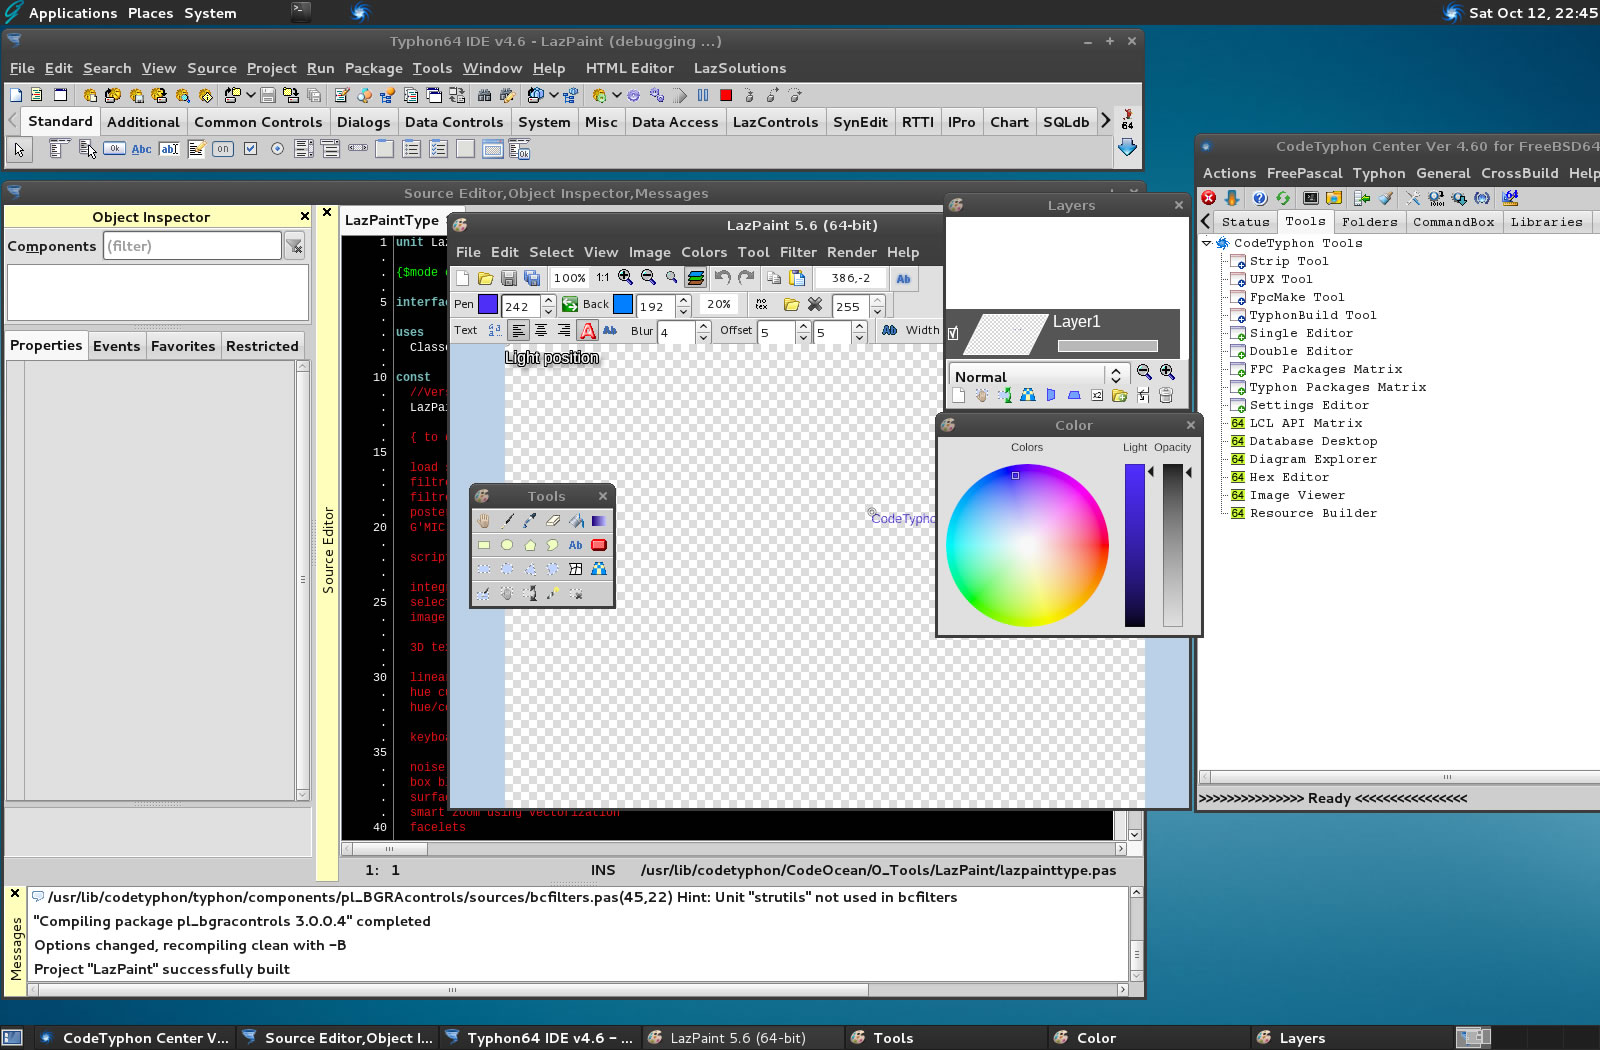Select the Texture mapping tool
Image resolution: width=1600 pixels, height=1050 pixels.
[599, 569]
